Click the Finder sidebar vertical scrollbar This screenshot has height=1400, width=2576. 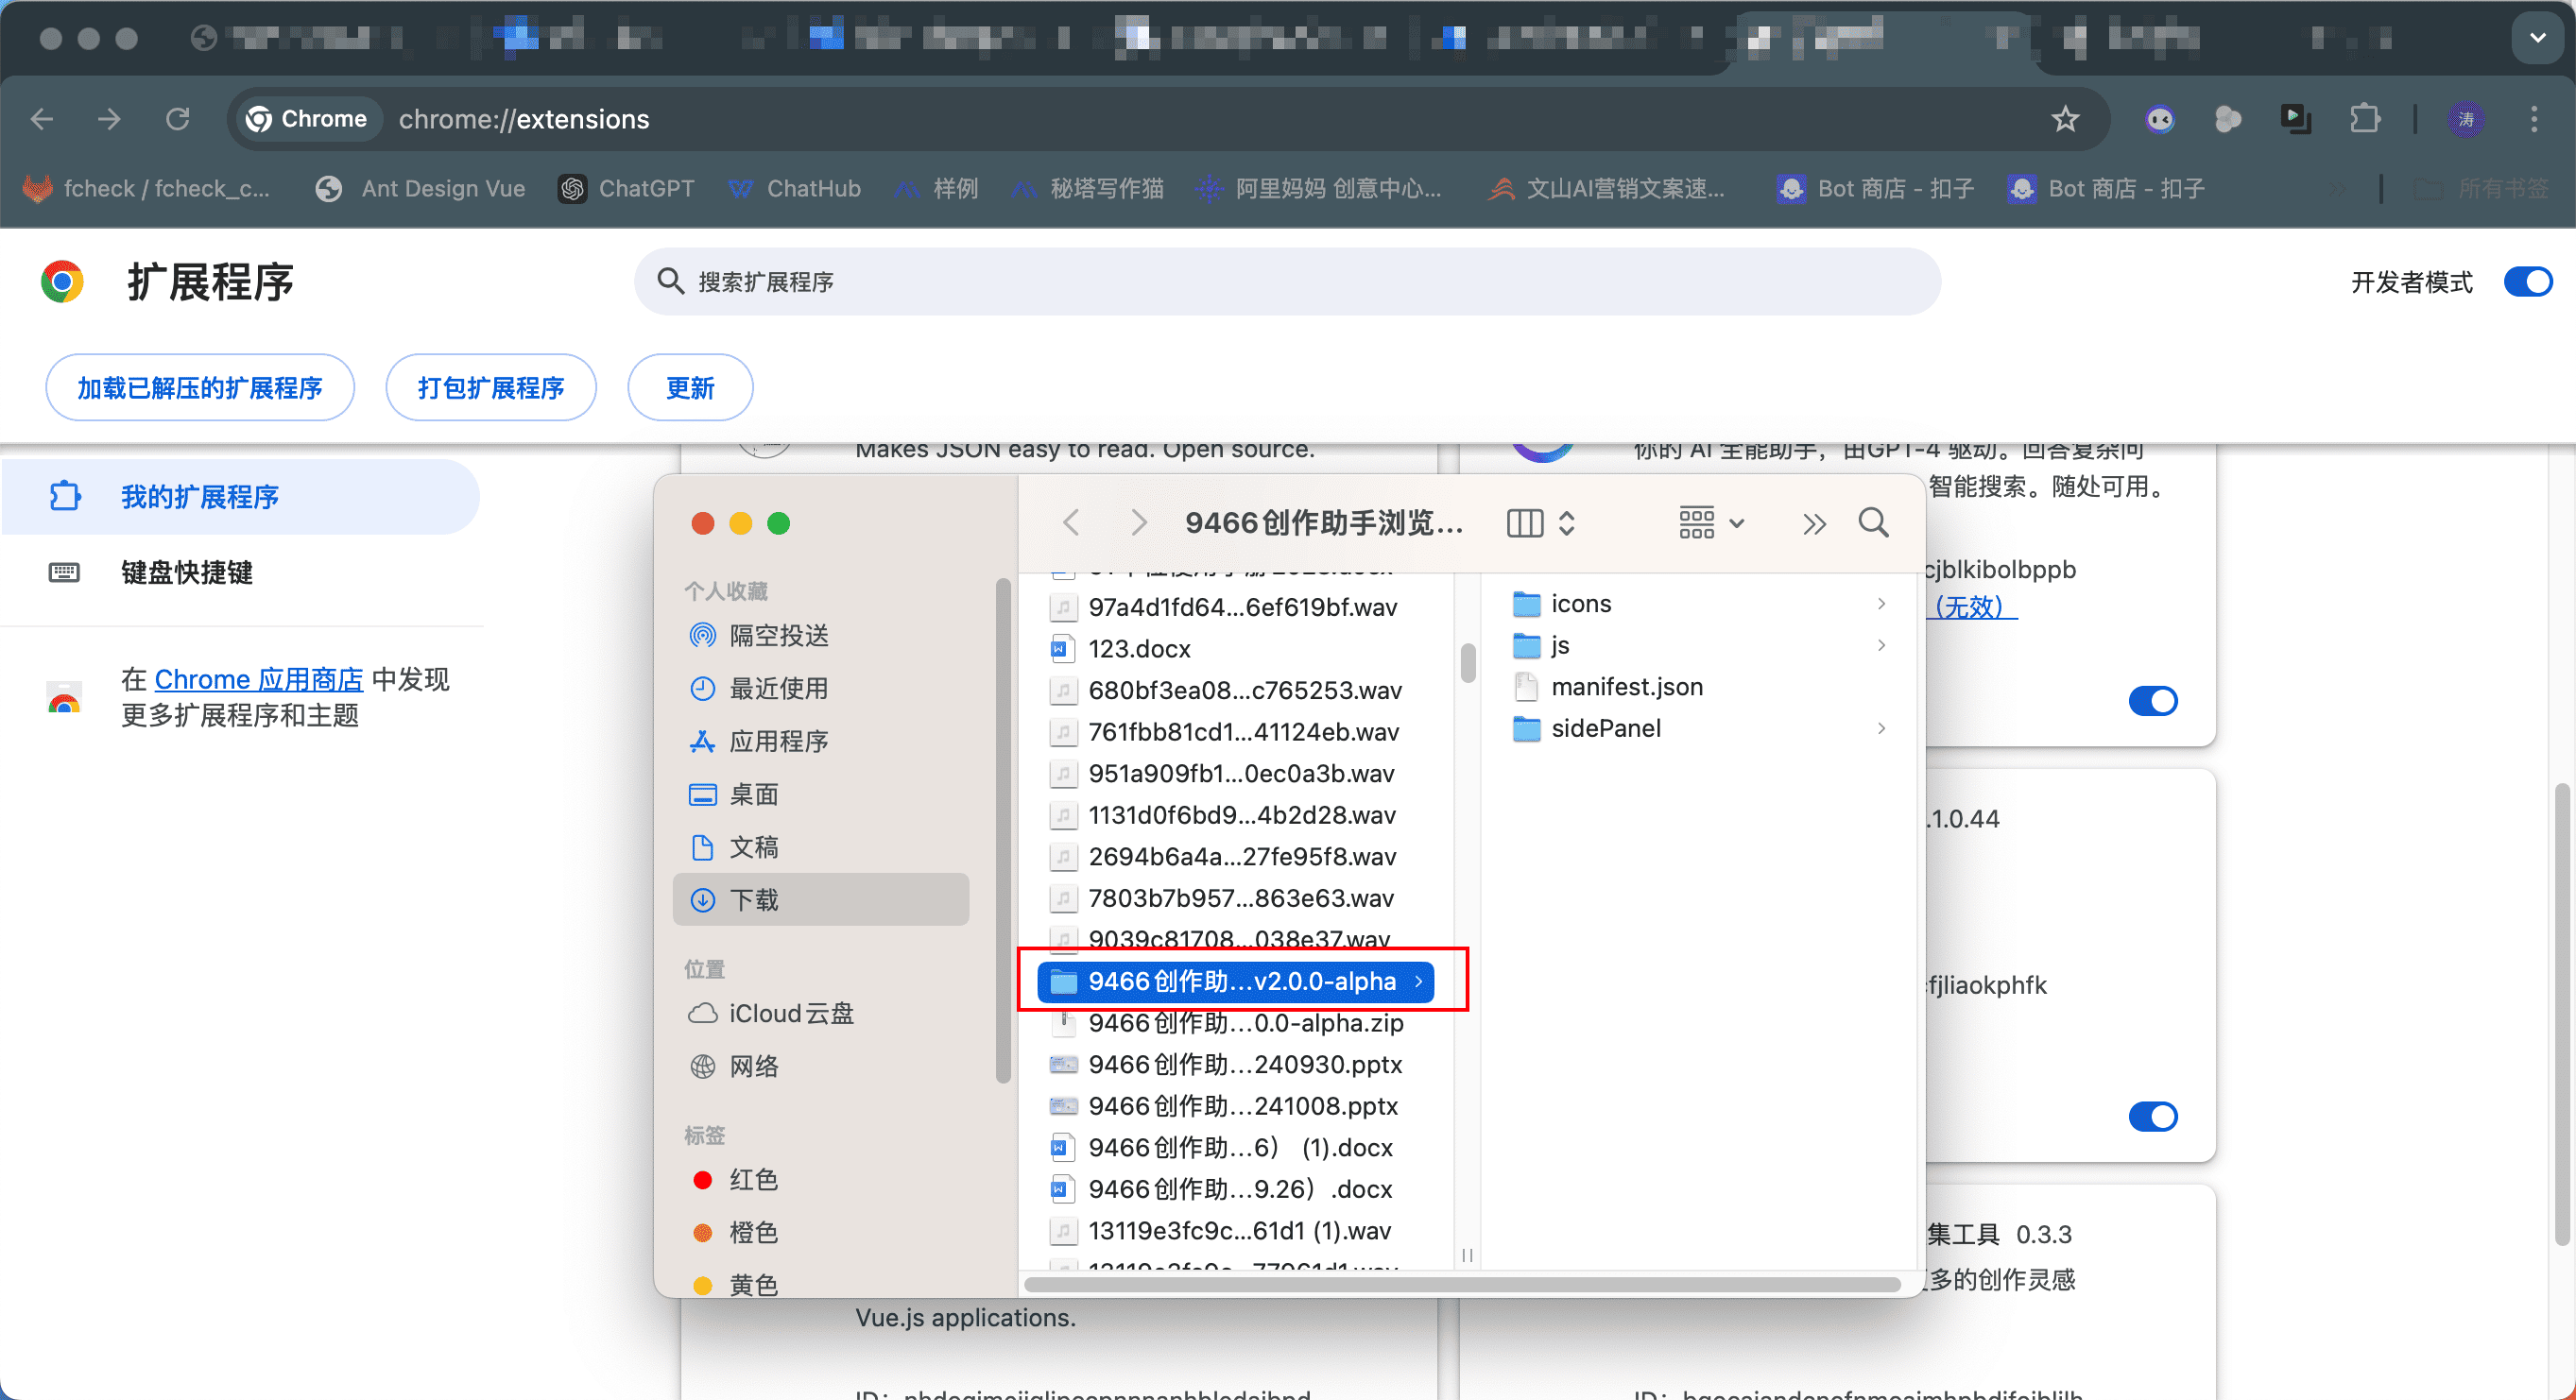point(1003,830)
